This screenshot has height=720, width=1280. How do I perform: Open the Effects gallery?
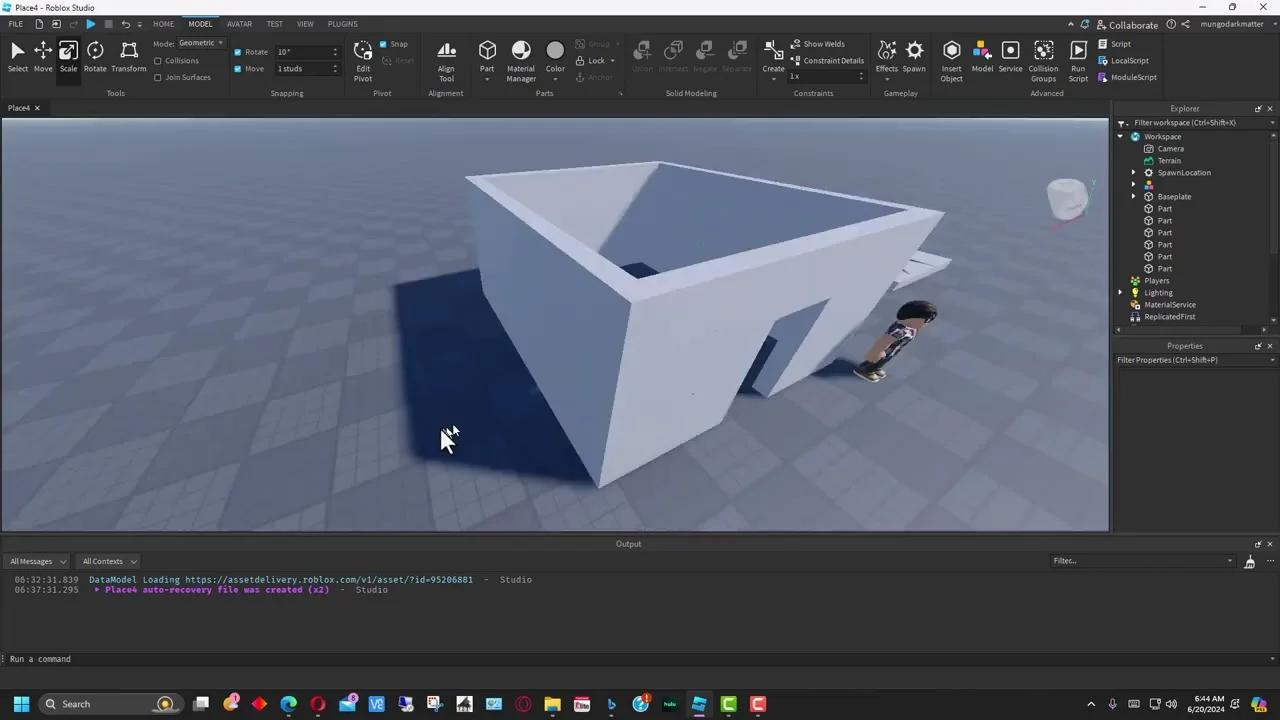pyautogui.click(x=887, y=57)
